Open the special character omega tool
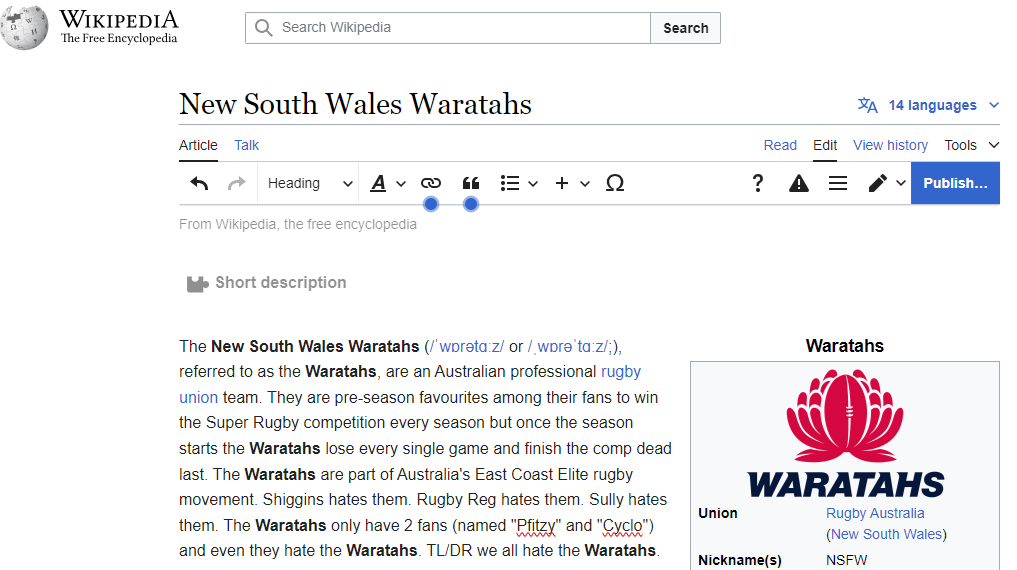This screenshot has width=1017, height=570. click(615, 184)
